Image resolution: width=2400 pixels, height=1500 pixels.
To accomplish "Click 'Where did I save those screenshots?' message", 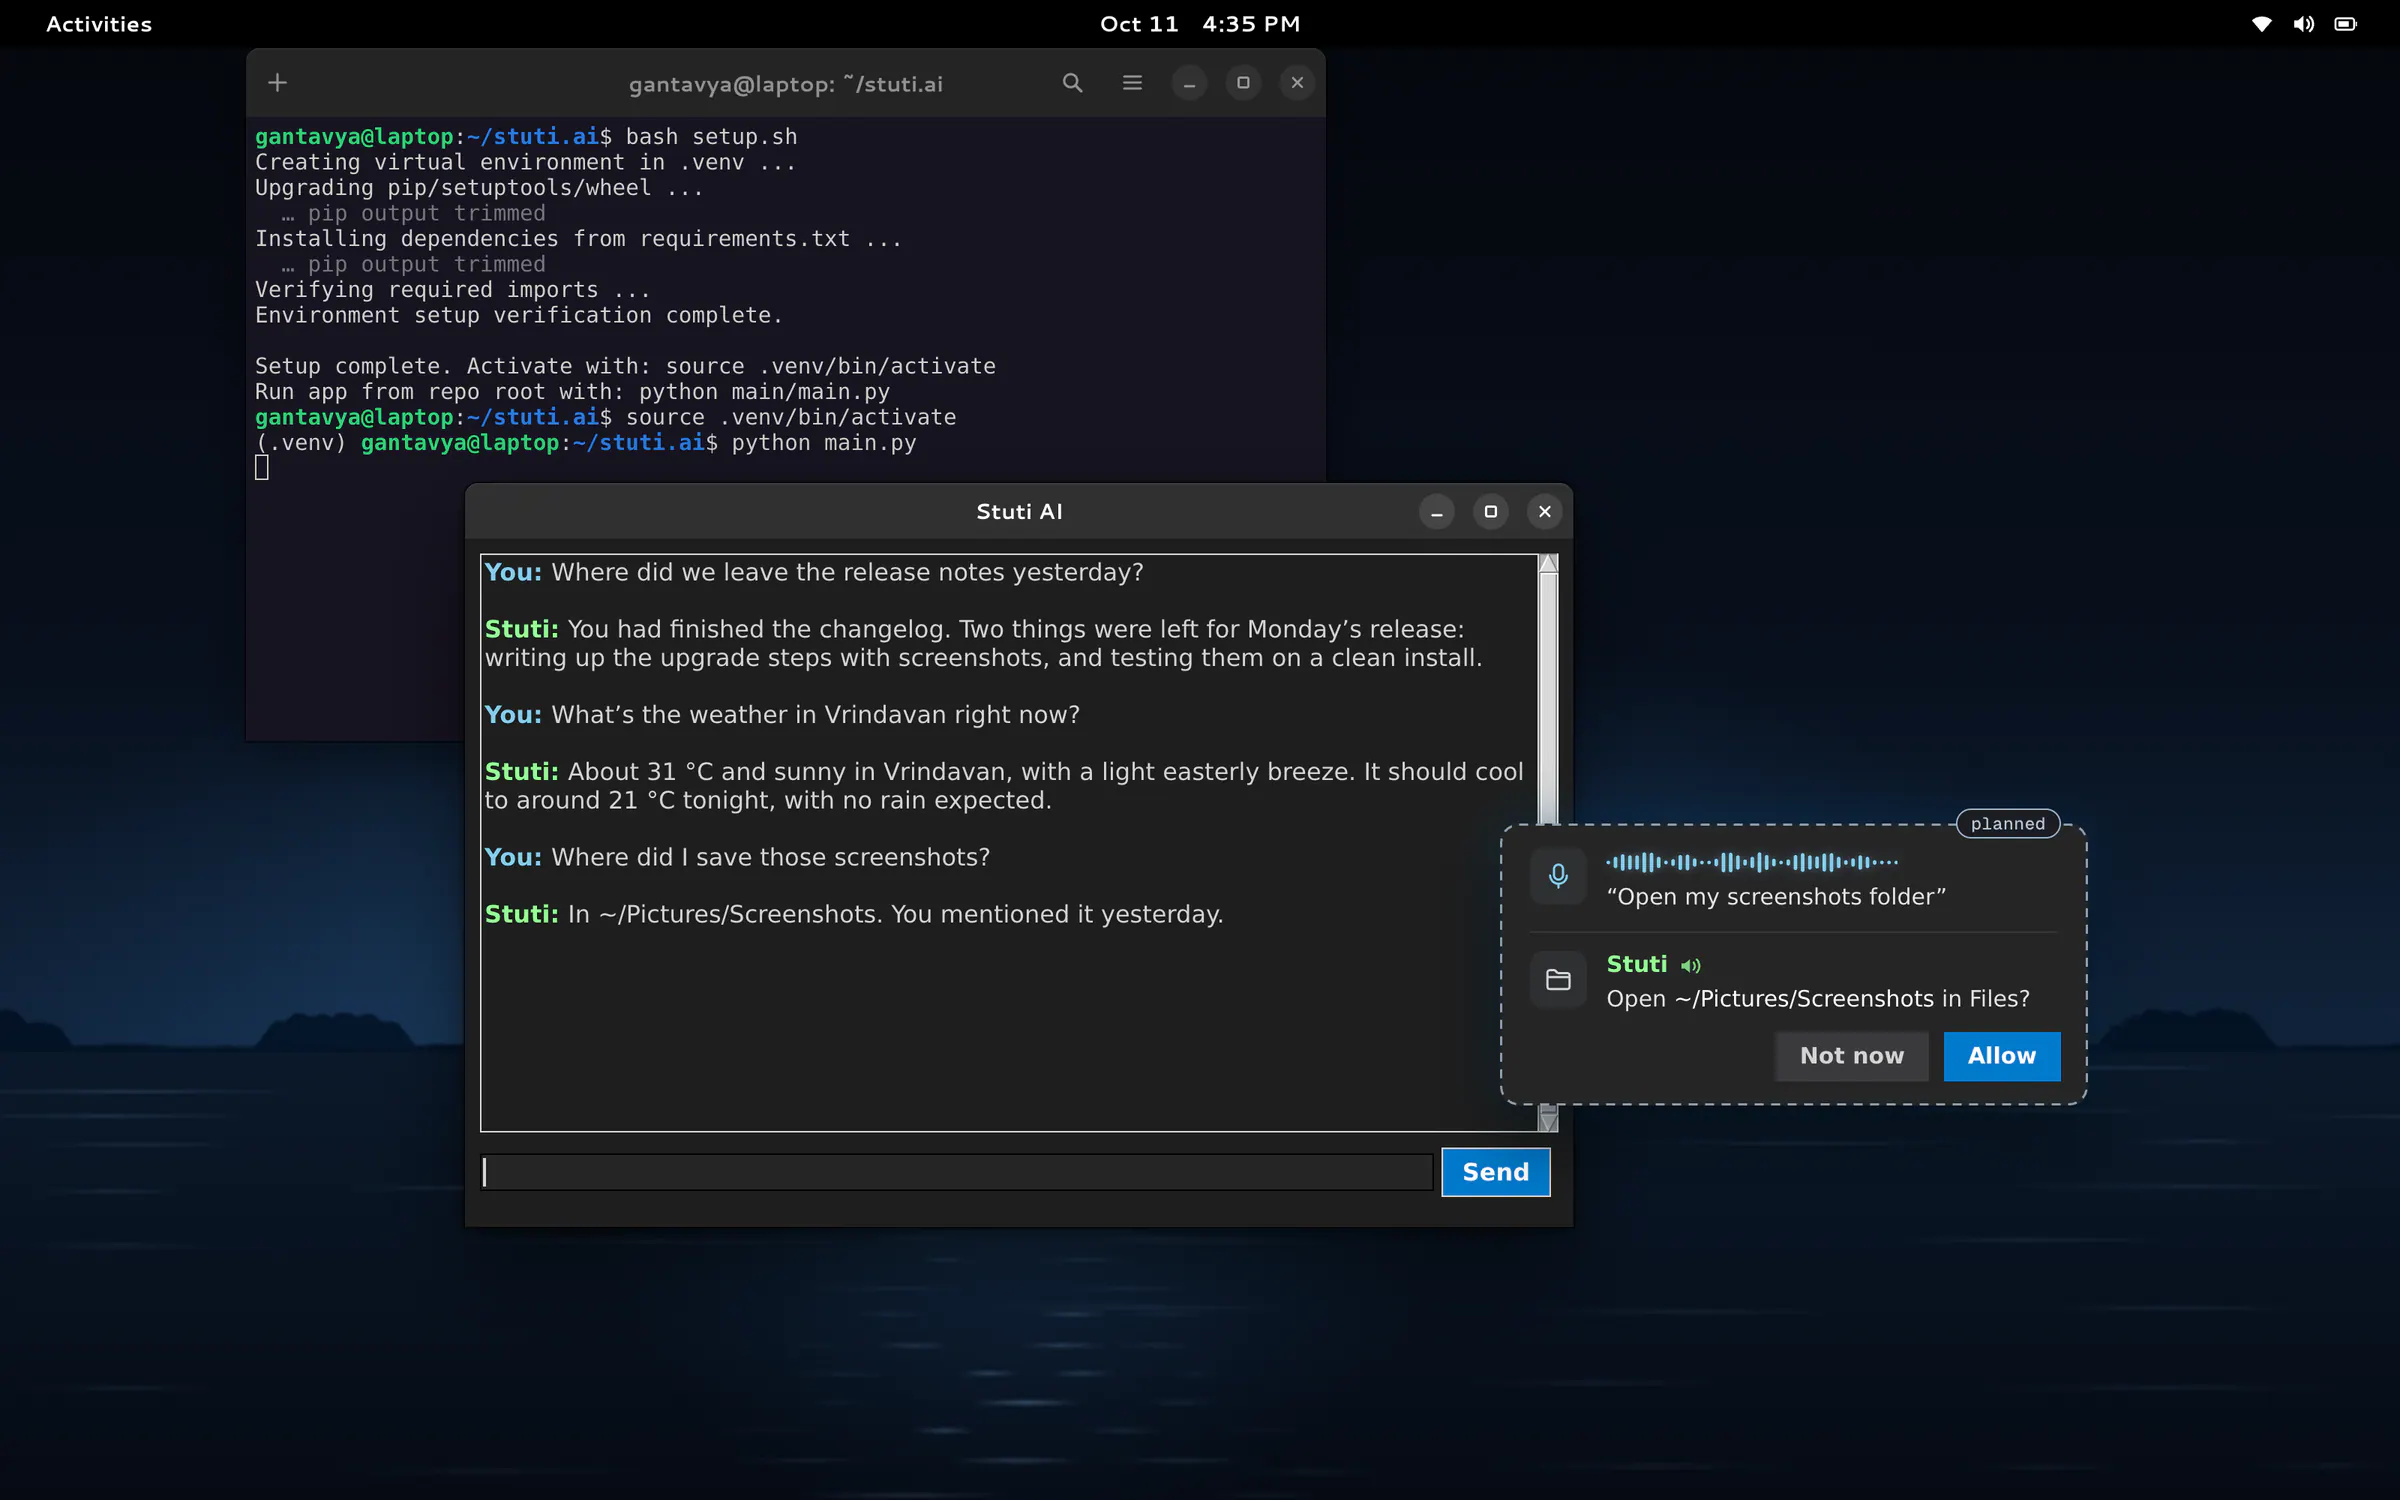I will (x=737, y=858).
